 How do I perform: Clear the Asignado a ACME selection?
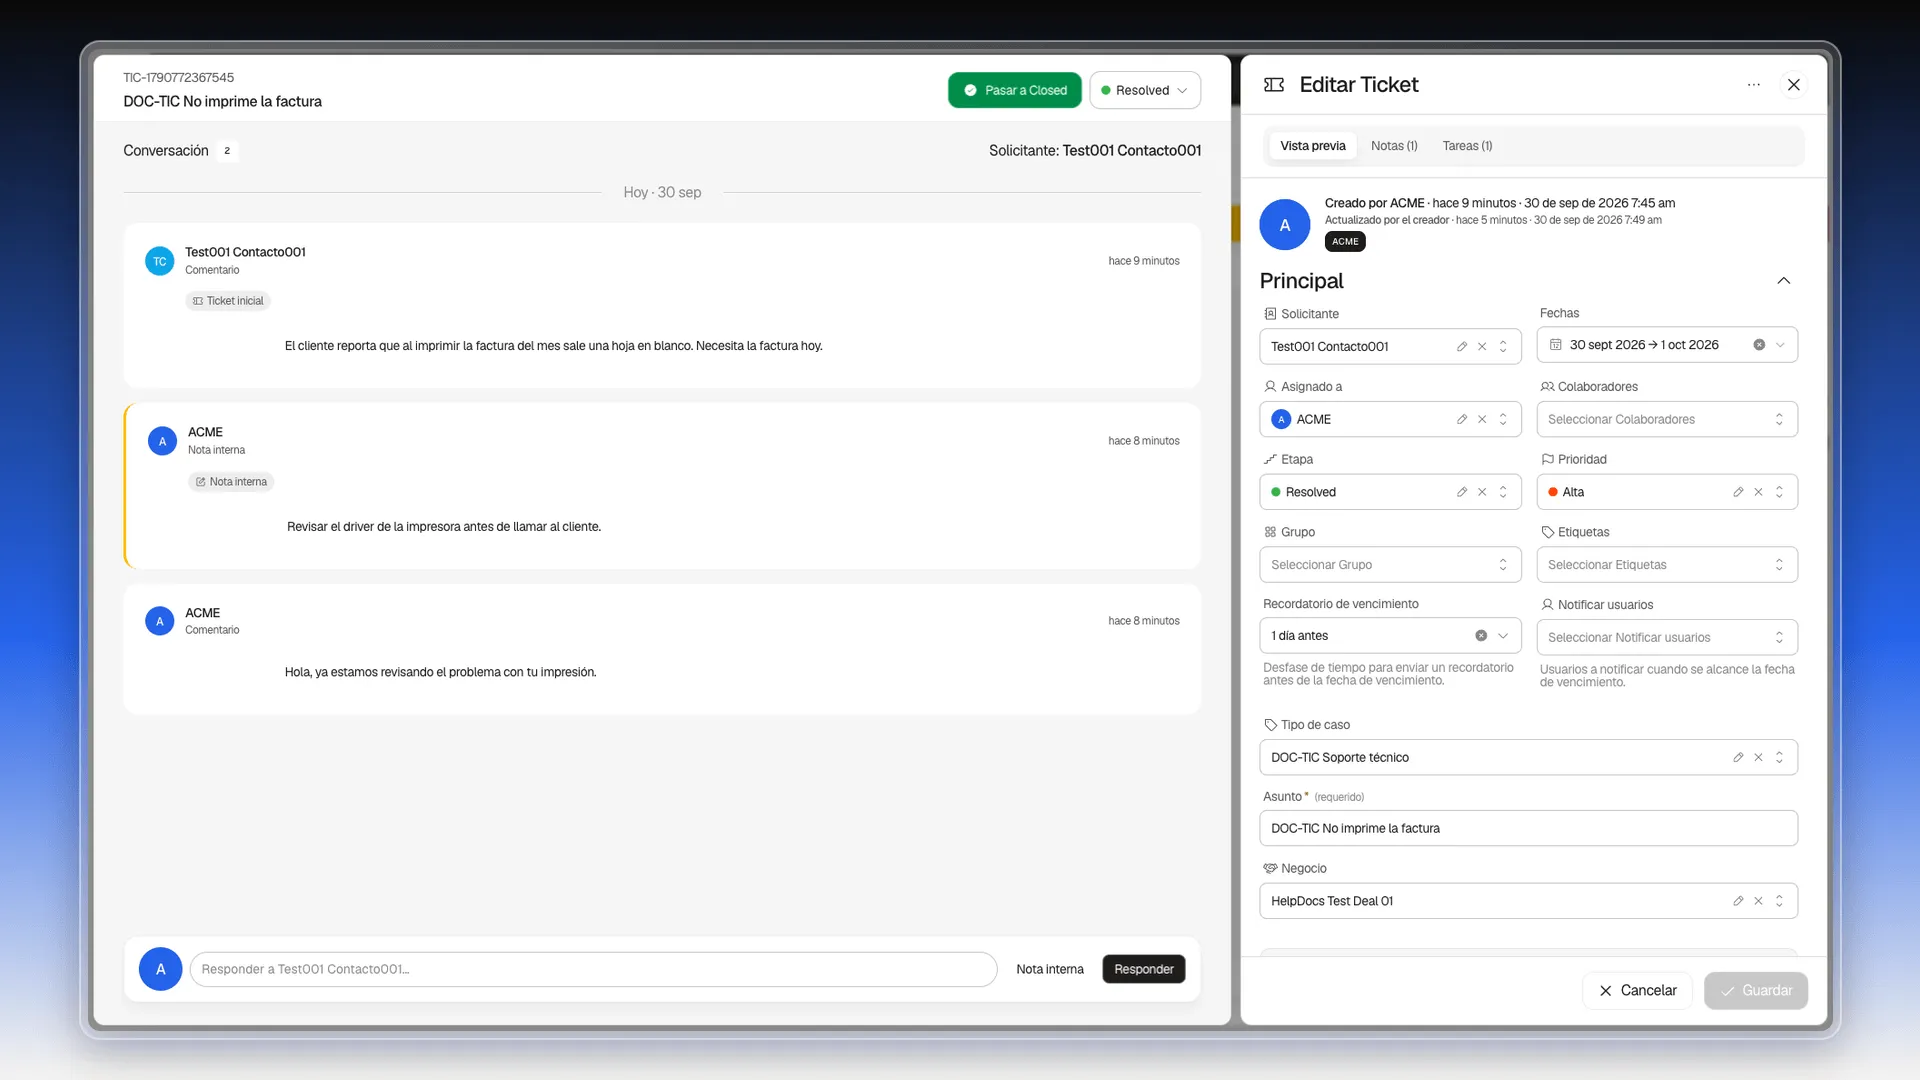tap(1482, 419)
